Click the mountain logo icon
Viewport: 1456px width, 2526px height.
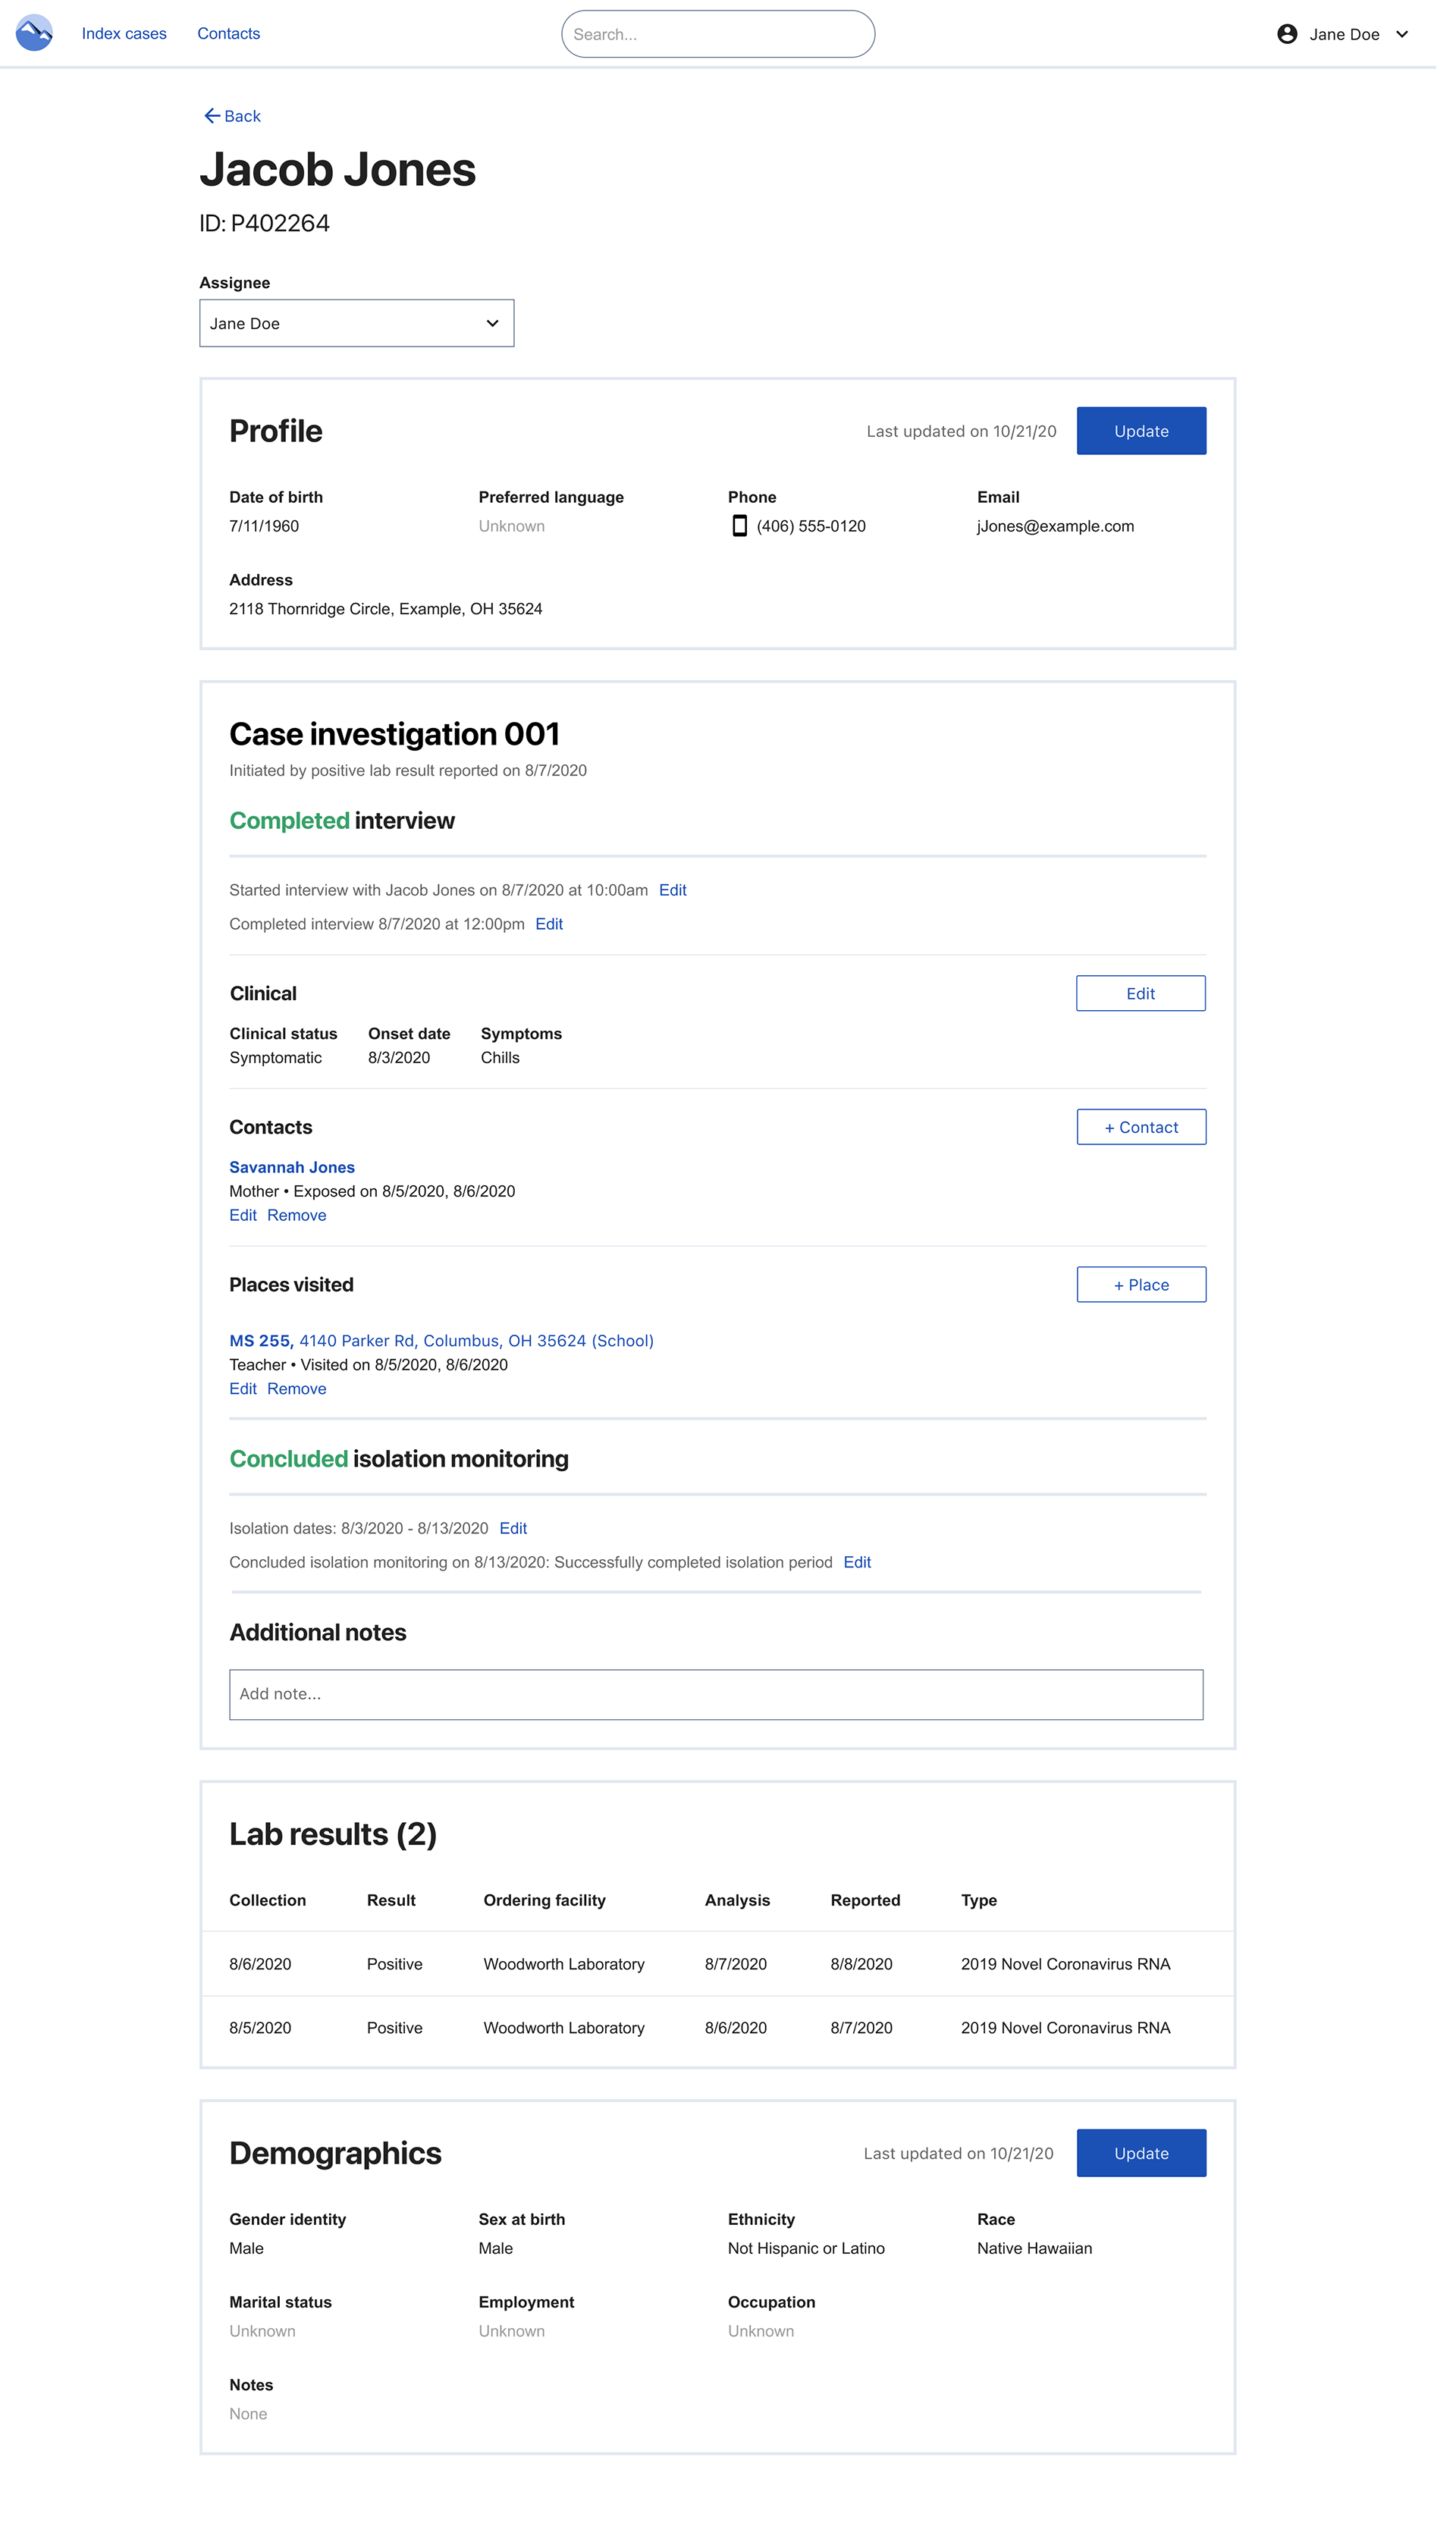(34, 33)
